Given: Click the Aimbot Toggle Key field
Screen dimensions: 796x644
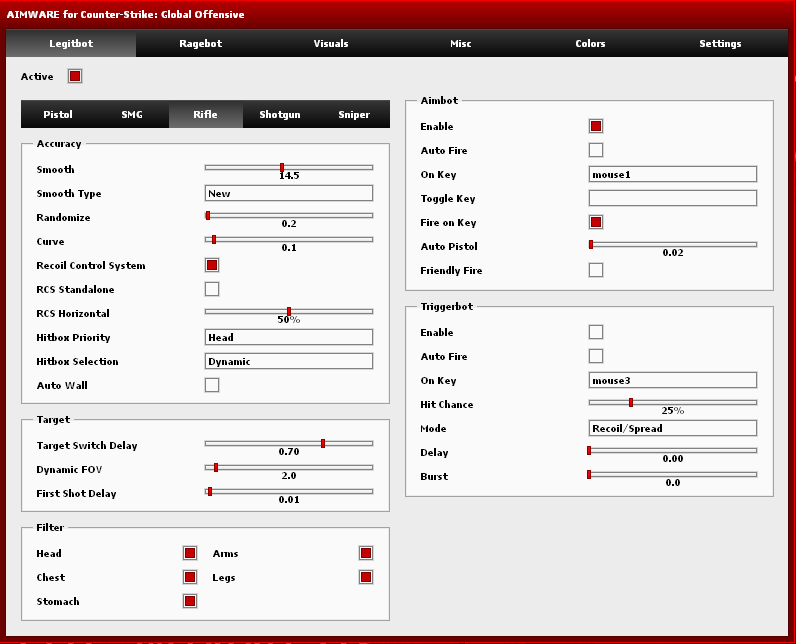Looking at the screenshot, I should click(672, 199).
